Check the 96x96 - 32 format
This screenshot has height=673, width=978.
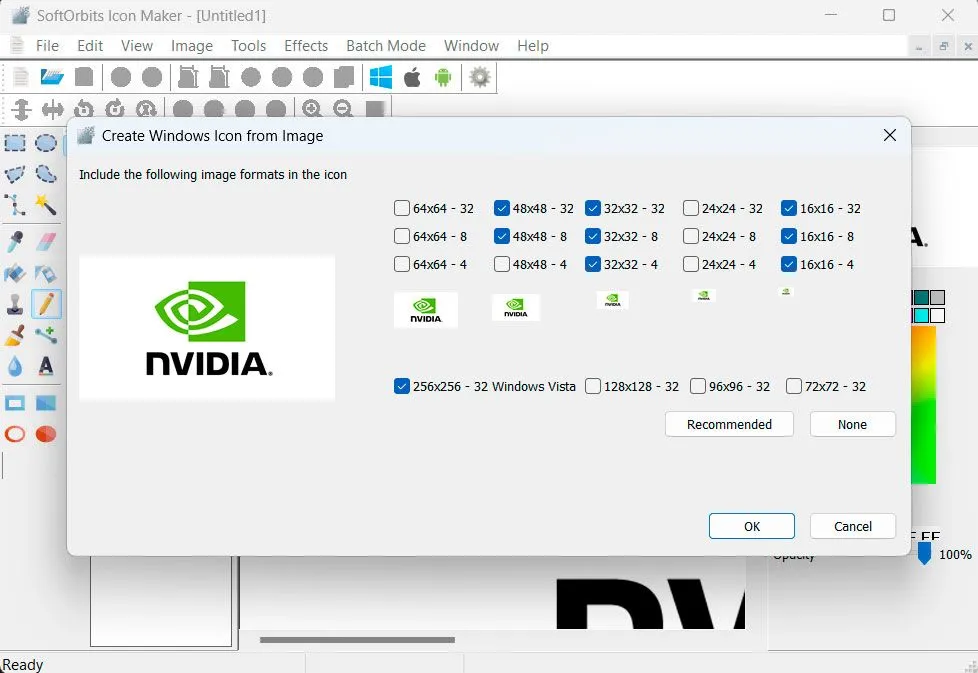tap(697, 387)
